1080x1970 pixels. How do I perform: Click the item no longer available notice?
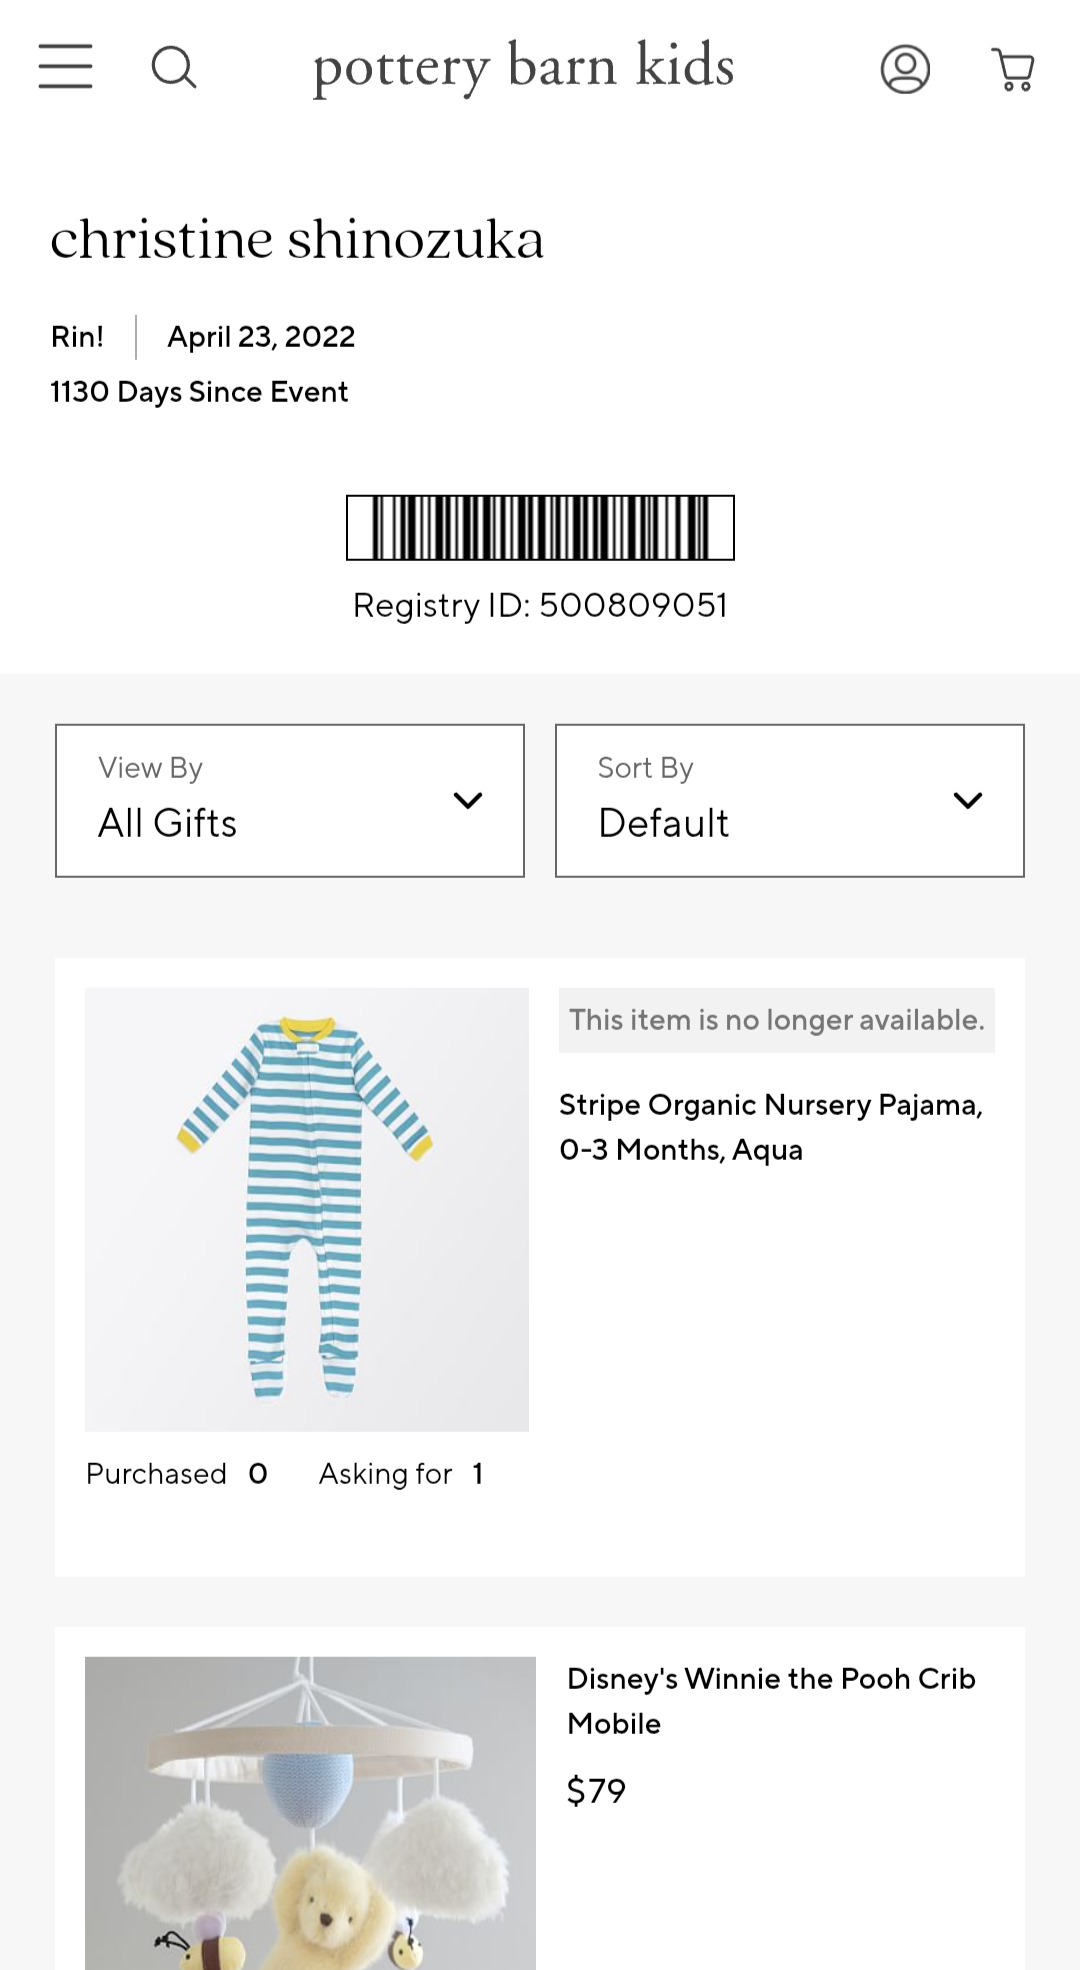click(776, 1020)
